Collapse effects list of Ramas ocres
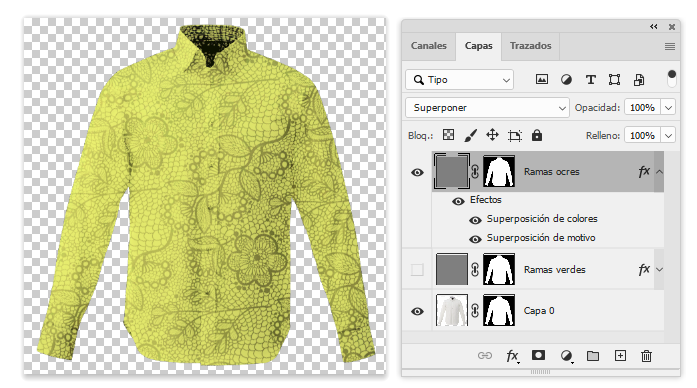The height and width of the screenshot is (388, 697). click(x=659, y=172)
